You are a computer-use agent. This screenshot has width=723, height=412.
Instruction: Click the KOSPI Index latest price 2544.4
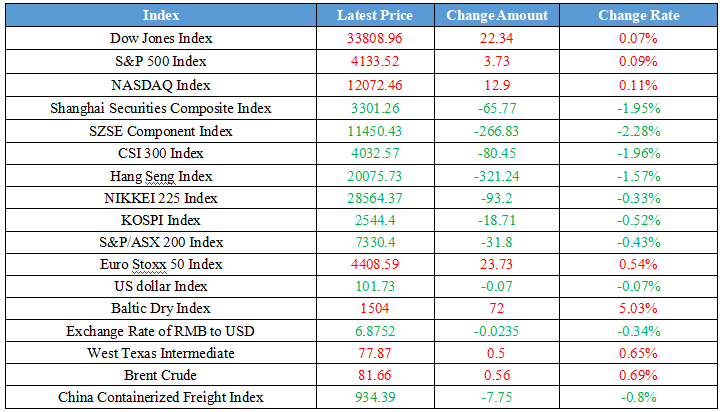tap(375, 220)
